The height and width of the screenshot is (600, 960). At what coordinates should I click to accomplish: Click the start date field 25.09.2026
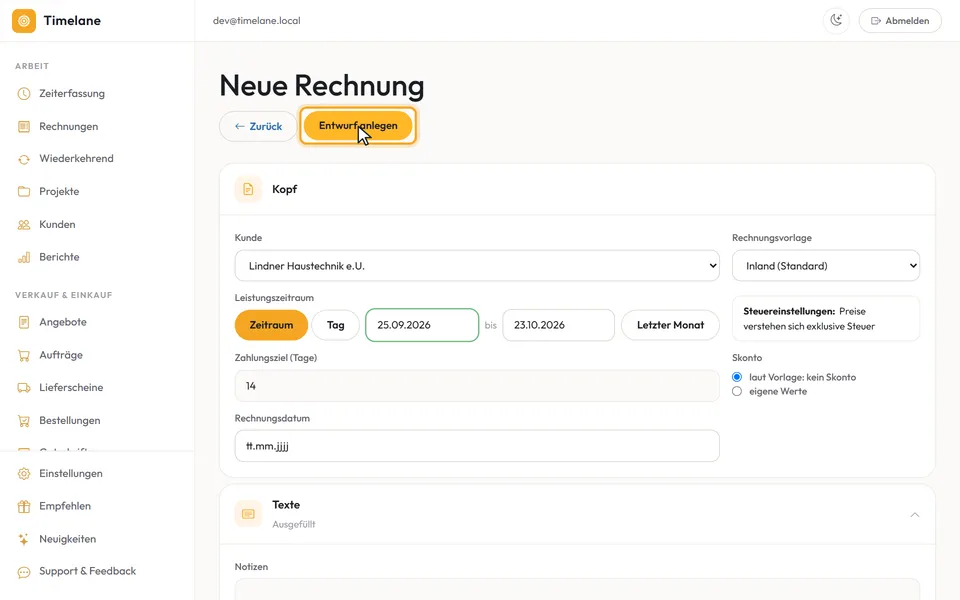[422, 325]
